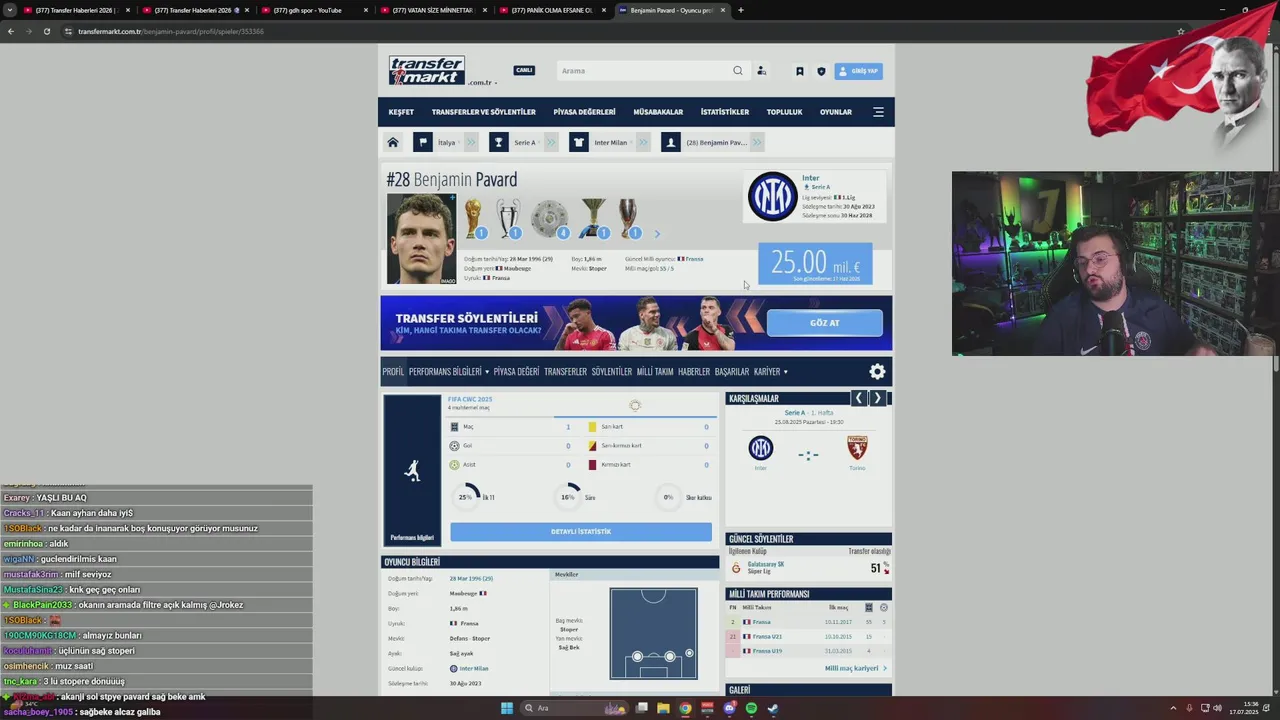Image resolution: width=1280 pixels, height=720 pixels.
Task: Open Oyunlar menu
Action: (836, 112)
